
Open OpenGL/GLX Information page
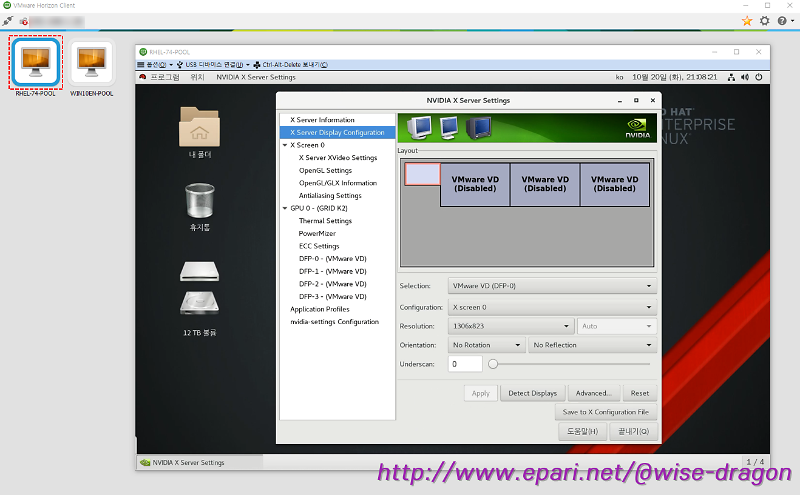click(338, 183)
